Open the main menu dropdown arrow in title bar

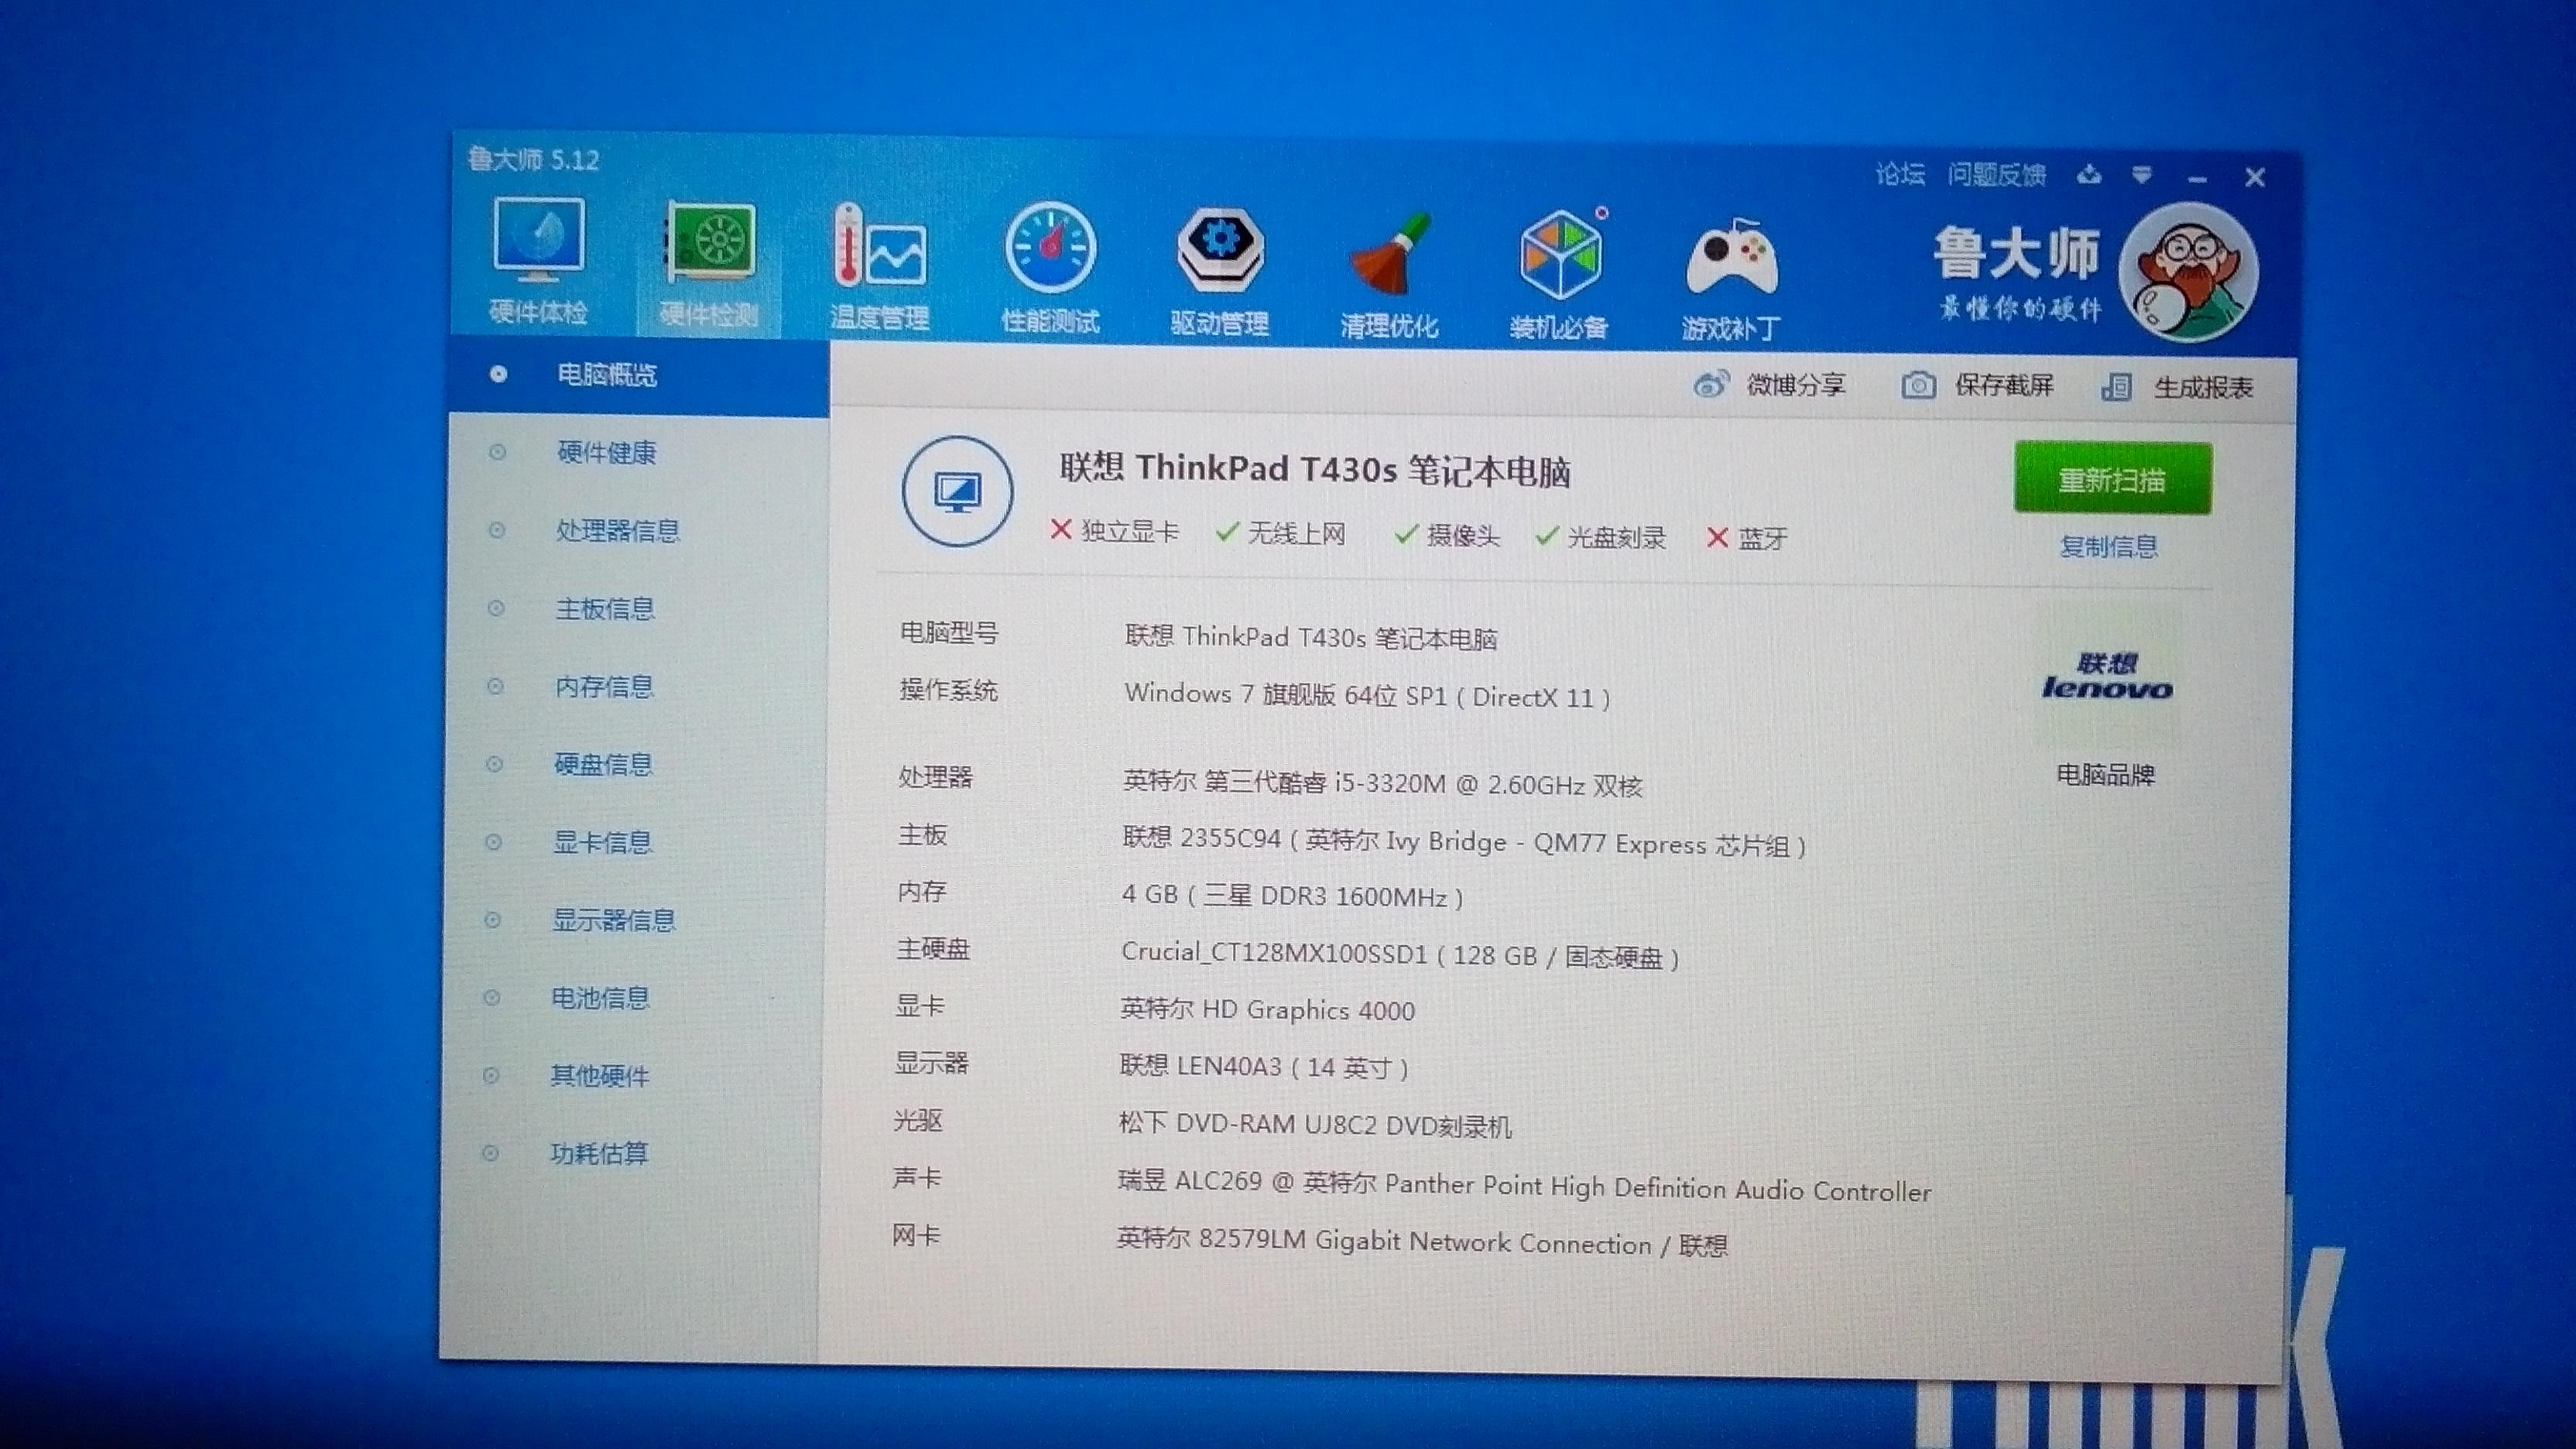2141,176
